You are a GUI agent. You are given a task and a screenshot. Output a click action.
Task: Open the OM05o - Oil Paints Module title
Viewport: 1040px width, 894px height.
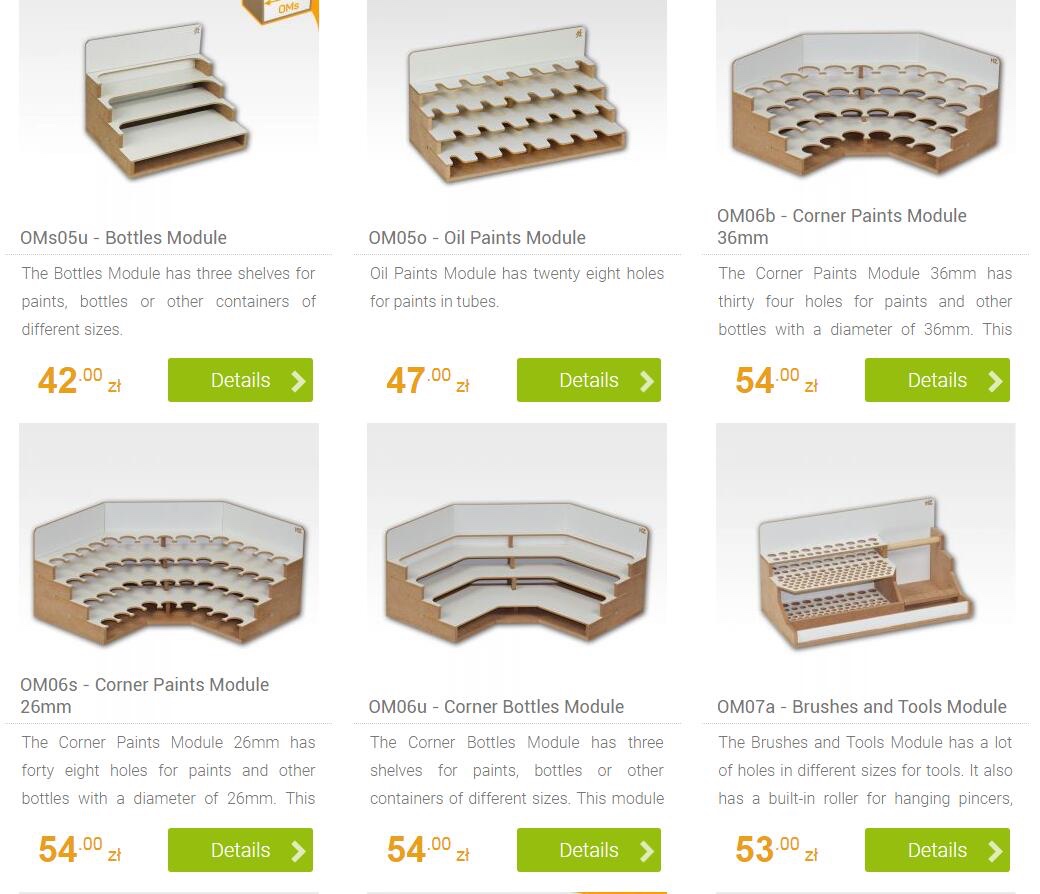click(x=477, y=237)
